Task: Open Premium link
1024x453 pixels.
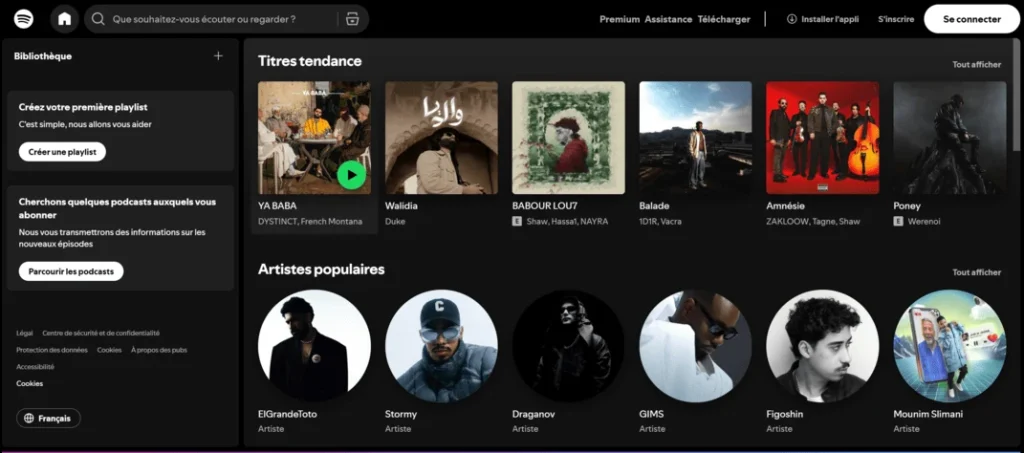Action: click(619, 20)
